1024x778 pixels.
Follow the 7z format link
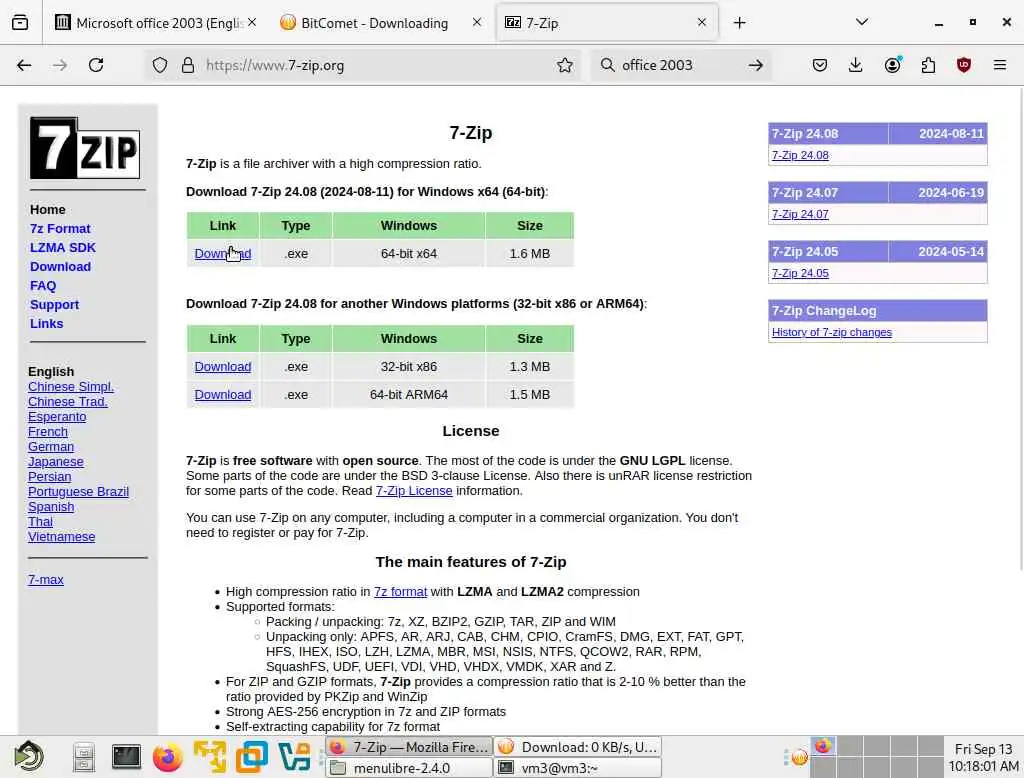pyautogui.click(x=400, y=591)
